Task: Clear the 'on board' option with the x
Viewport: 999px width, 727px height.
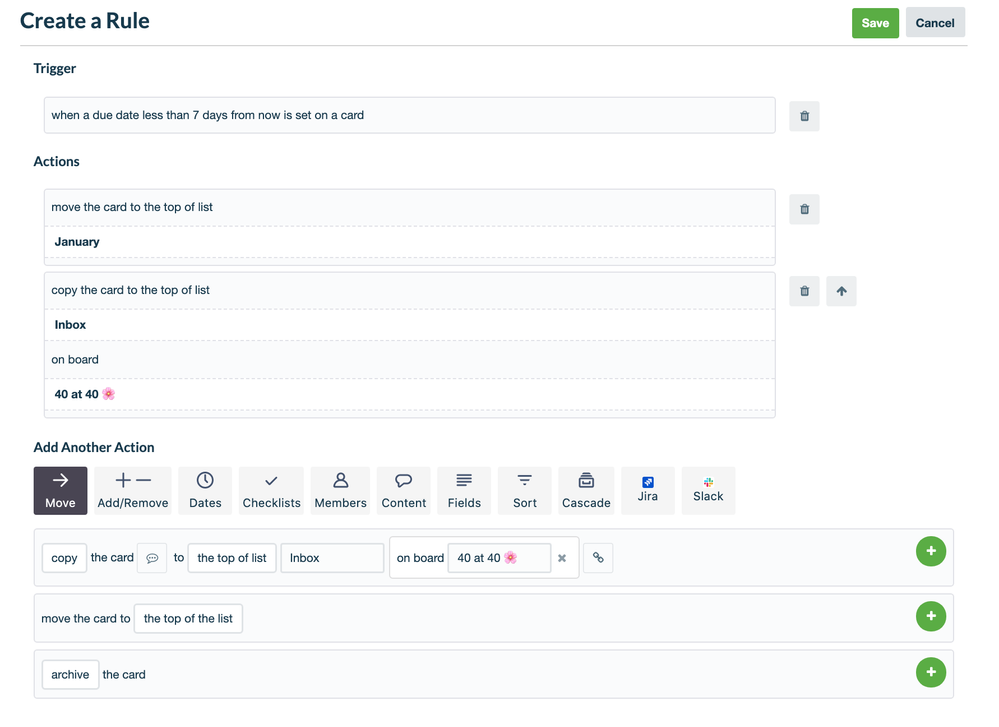Action: click(562, 558)
